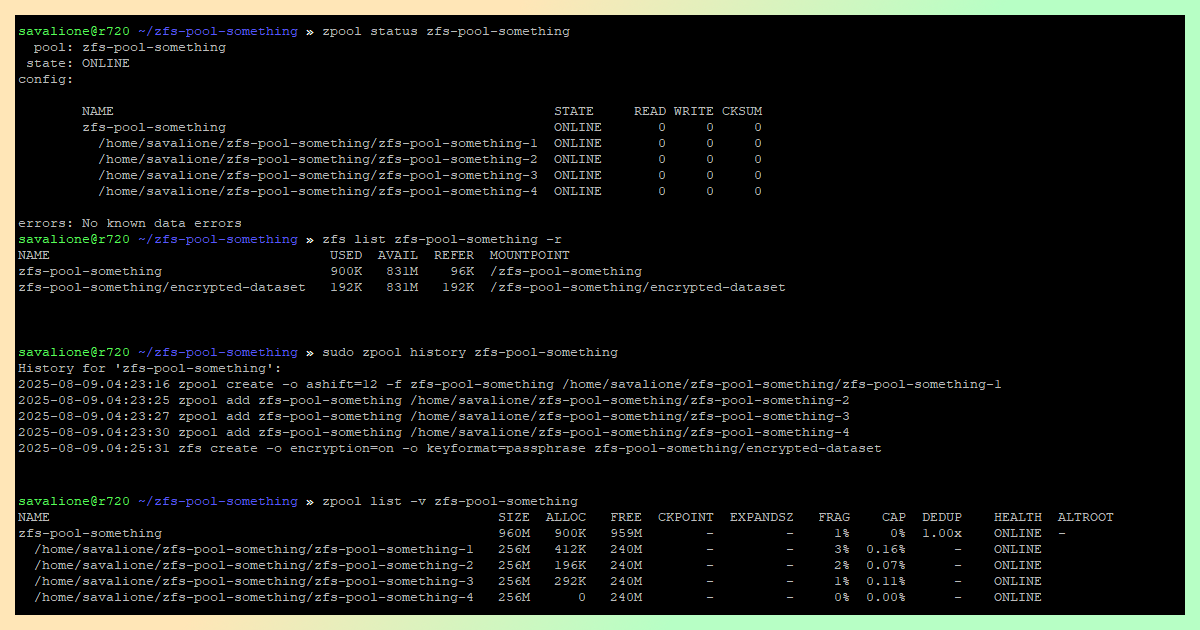Click the 2025-08-09.04:23:16 zpool create history entry

pos(510,384)
